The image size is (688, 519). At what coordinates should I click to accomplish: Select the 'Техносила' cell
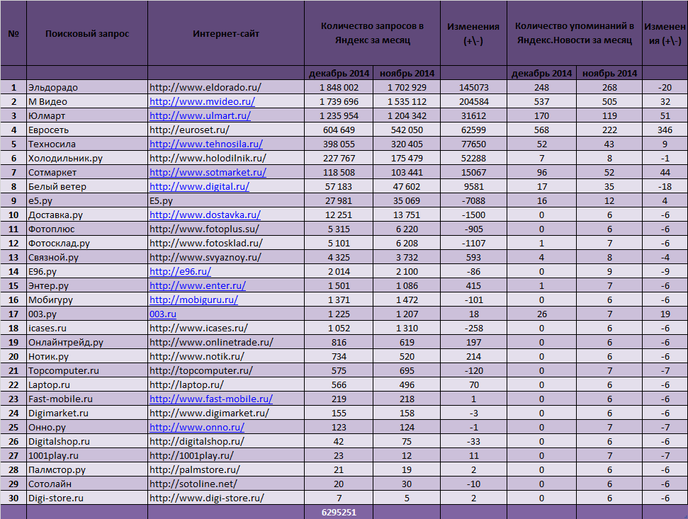(x=87, y=144)
